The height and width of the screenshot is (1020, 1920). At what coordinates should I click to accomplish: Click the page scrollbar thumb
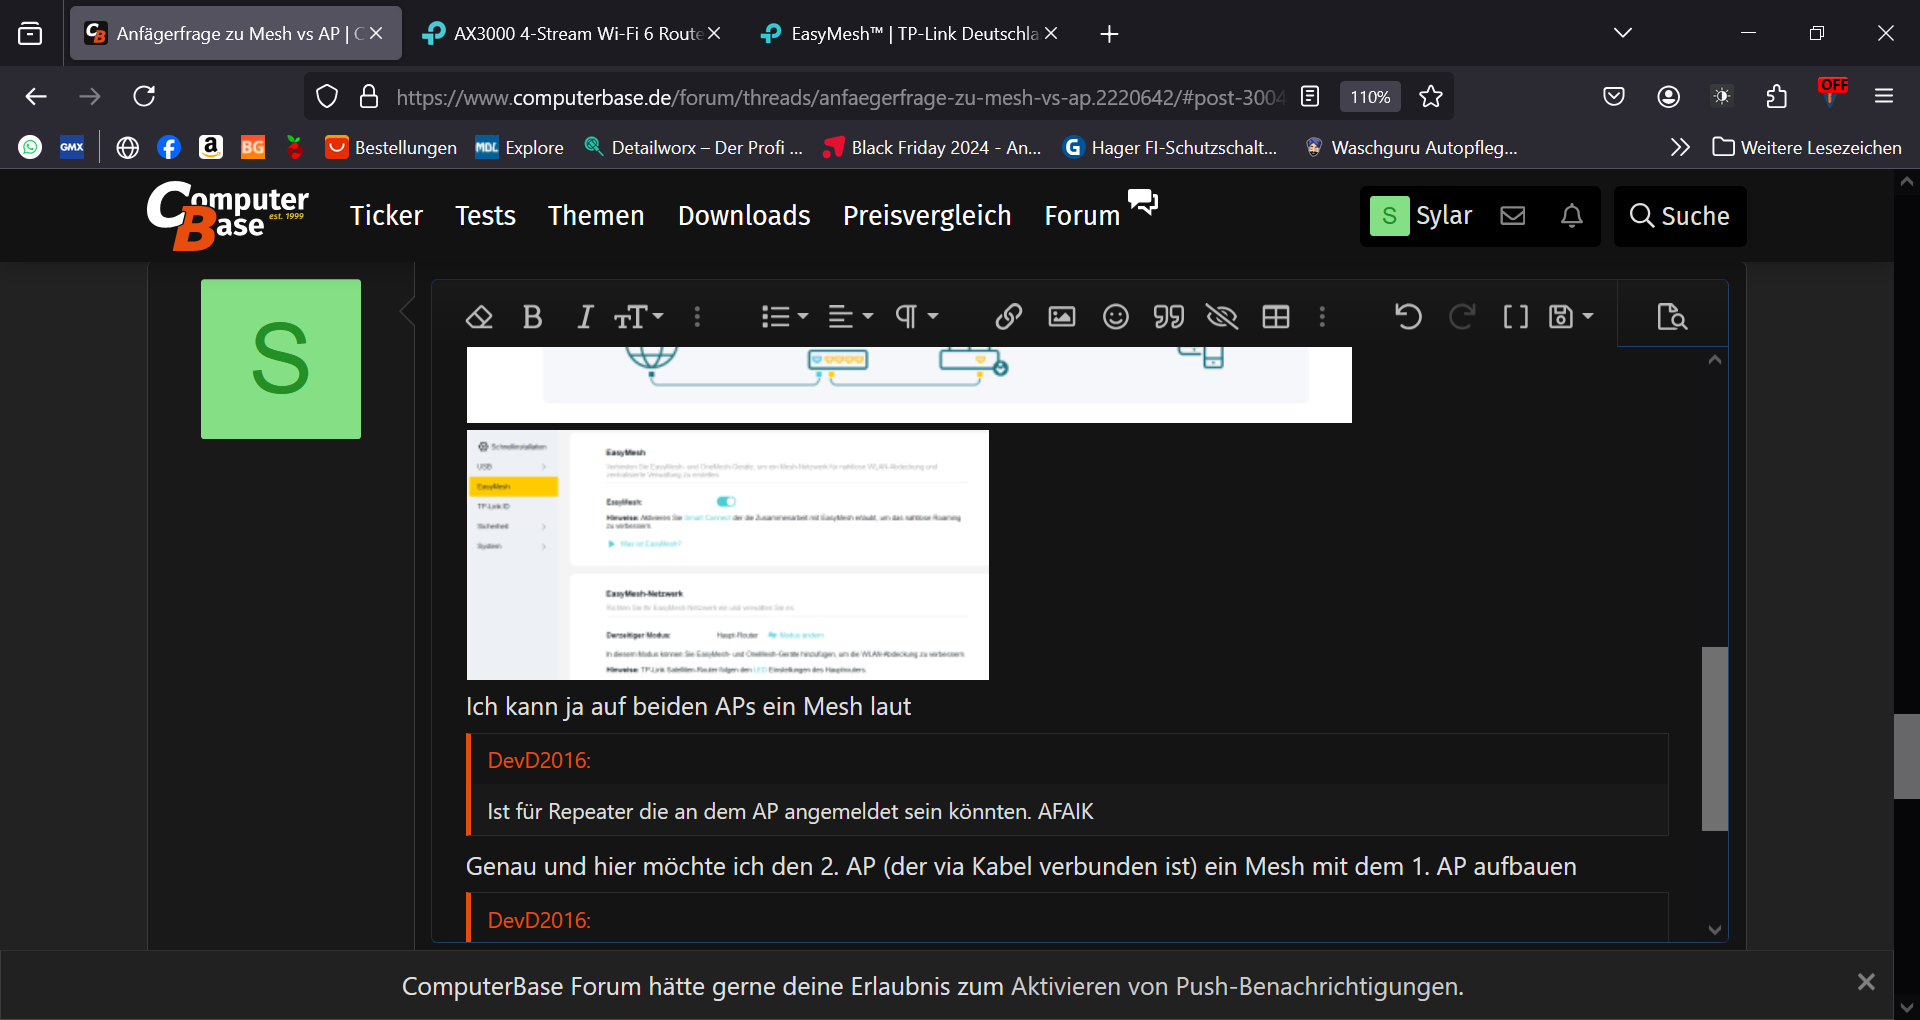click(x=1906, y=756)
